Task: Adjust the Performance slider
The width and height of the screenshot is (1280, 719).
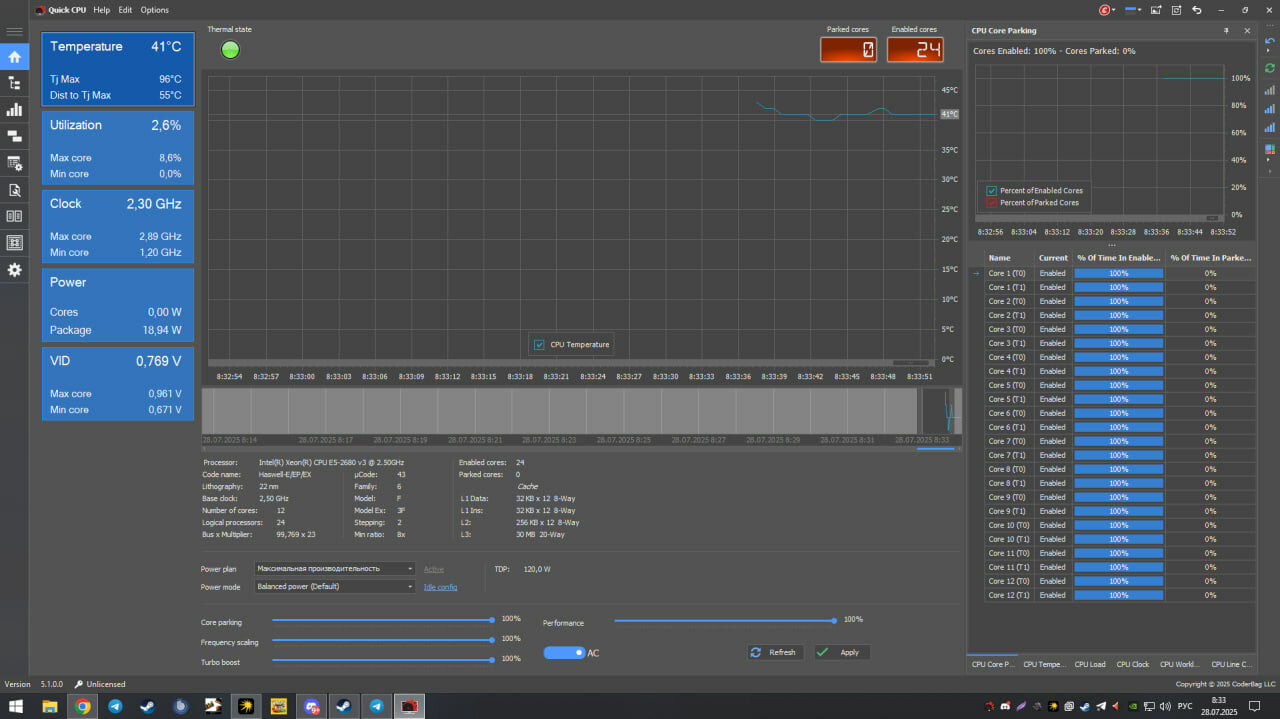Action: [x=726, y=621]
